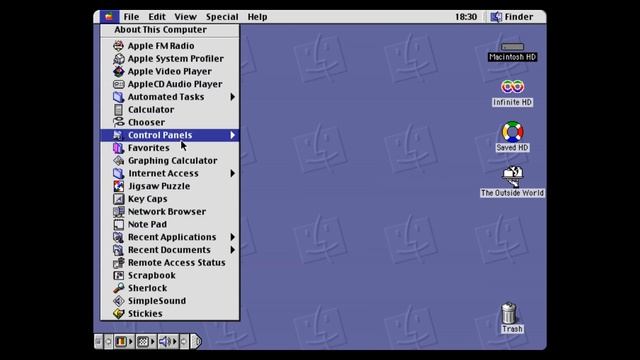Screen dimensions: 640x360
Task: Expand the sound volume module arrow
Action: (175, 342)
